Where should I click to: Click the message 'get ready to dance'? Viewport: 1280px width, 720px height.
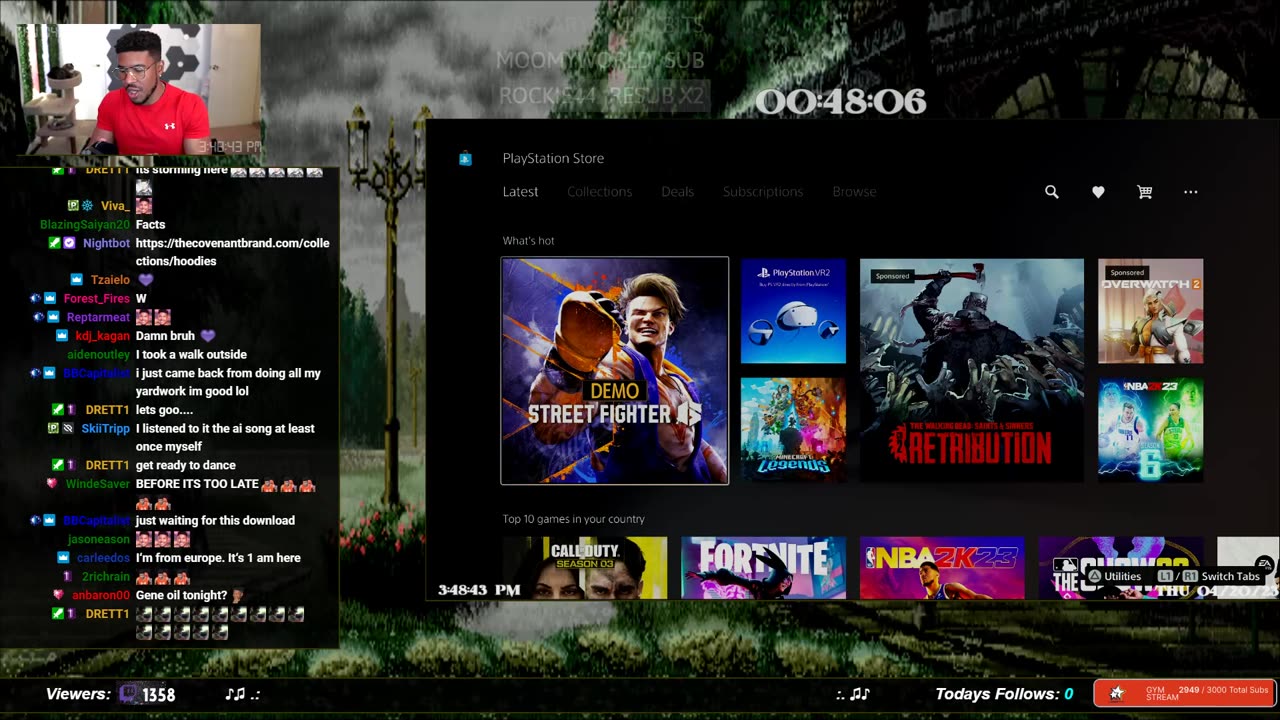pyautogui.click(x=186, y=465)
